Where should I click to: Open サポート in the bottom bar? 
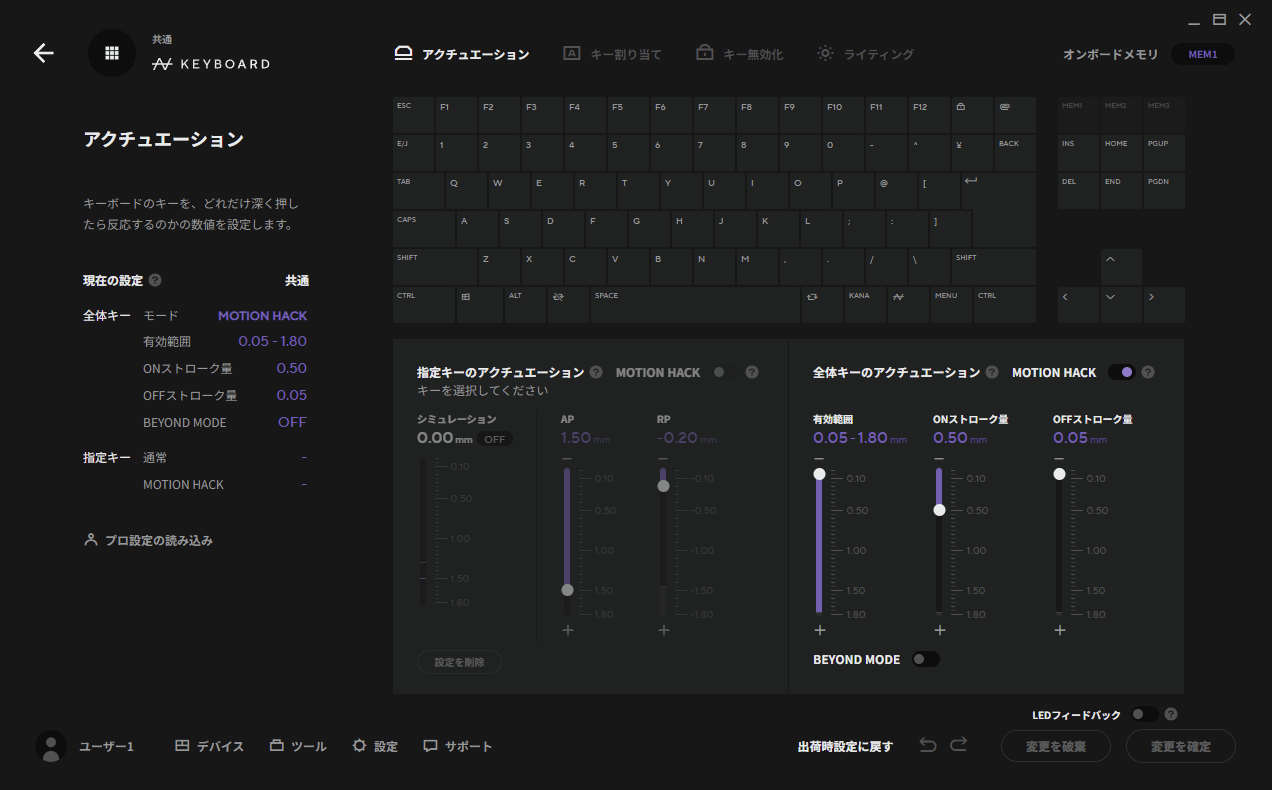pyautogui.click(x=457, y=746)
